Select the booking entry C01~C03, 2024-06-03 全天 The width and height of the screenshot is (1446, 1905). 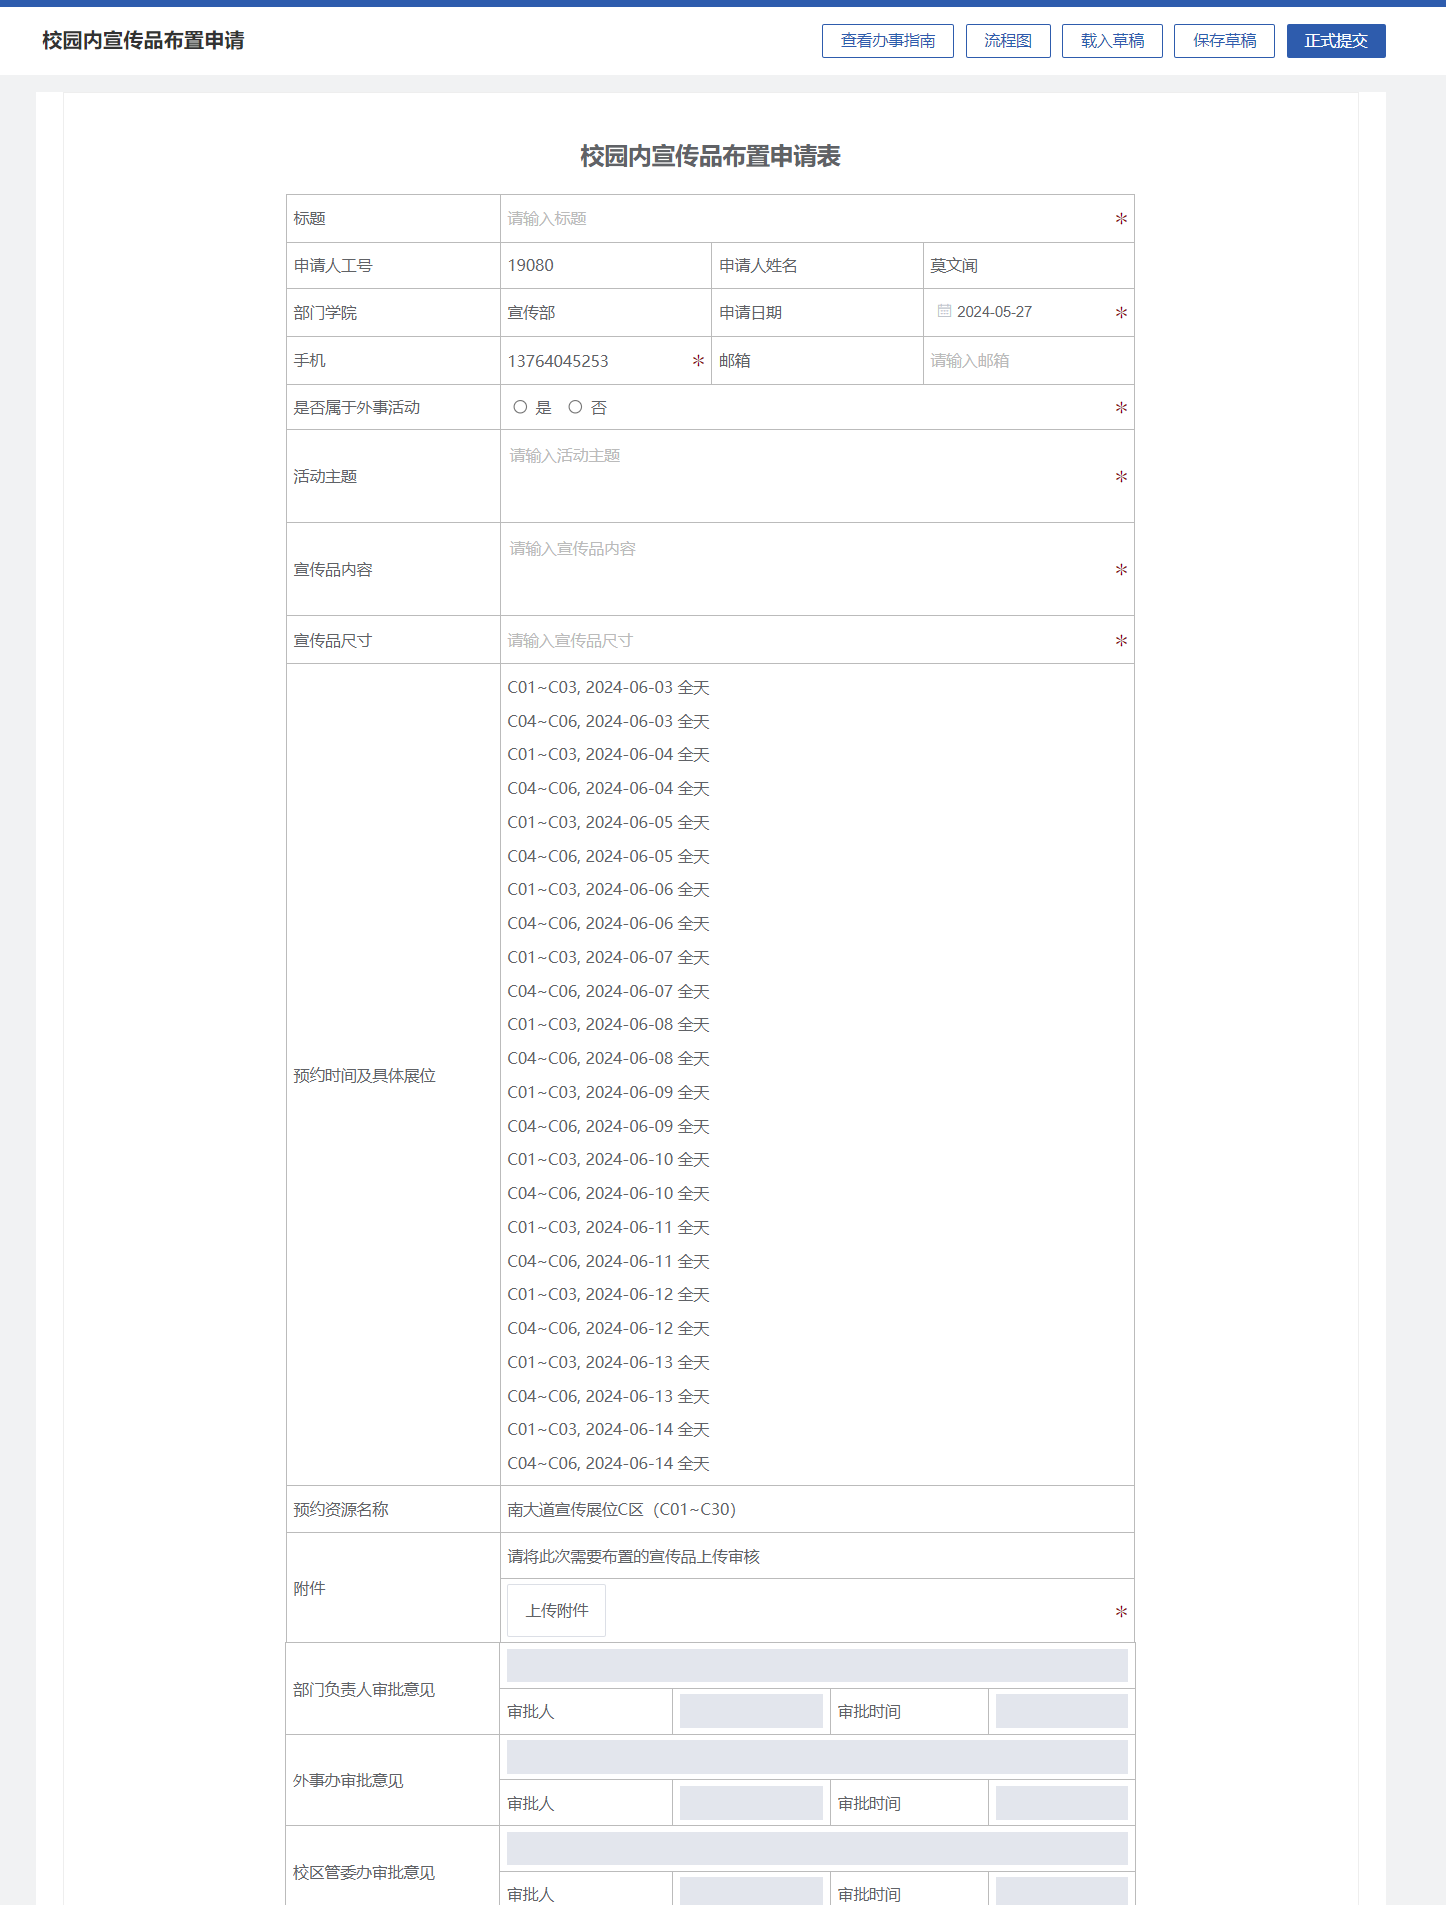pos(608,688)
